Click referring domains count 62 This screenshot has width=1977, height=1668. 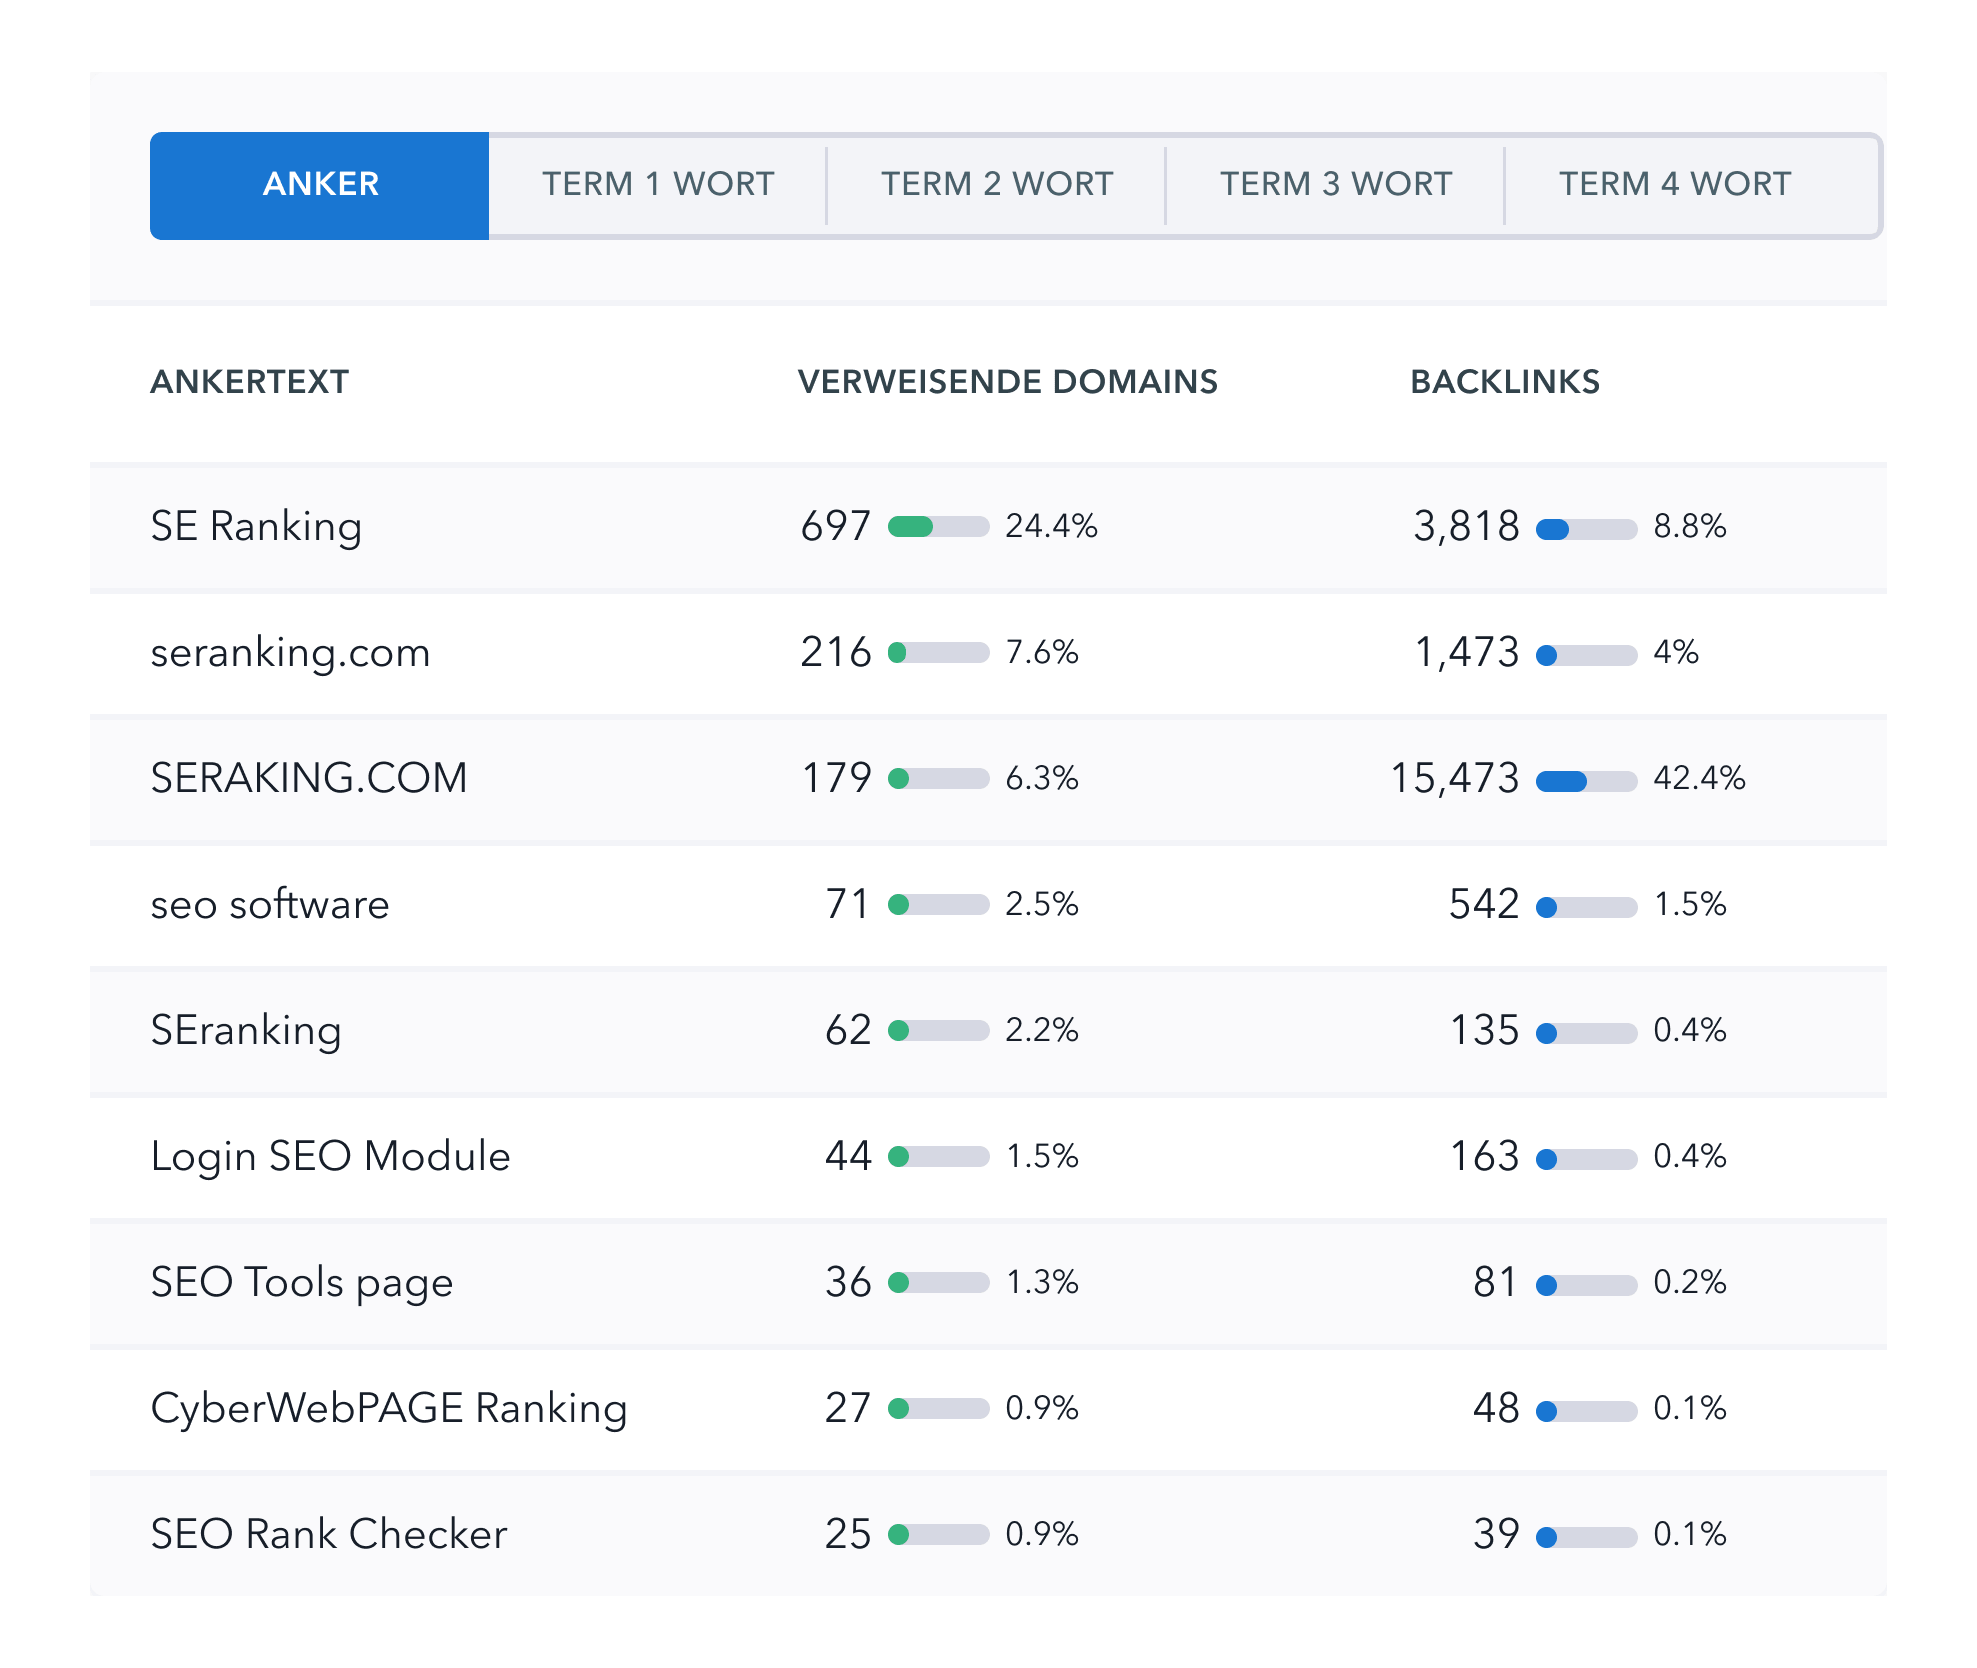848,1030
